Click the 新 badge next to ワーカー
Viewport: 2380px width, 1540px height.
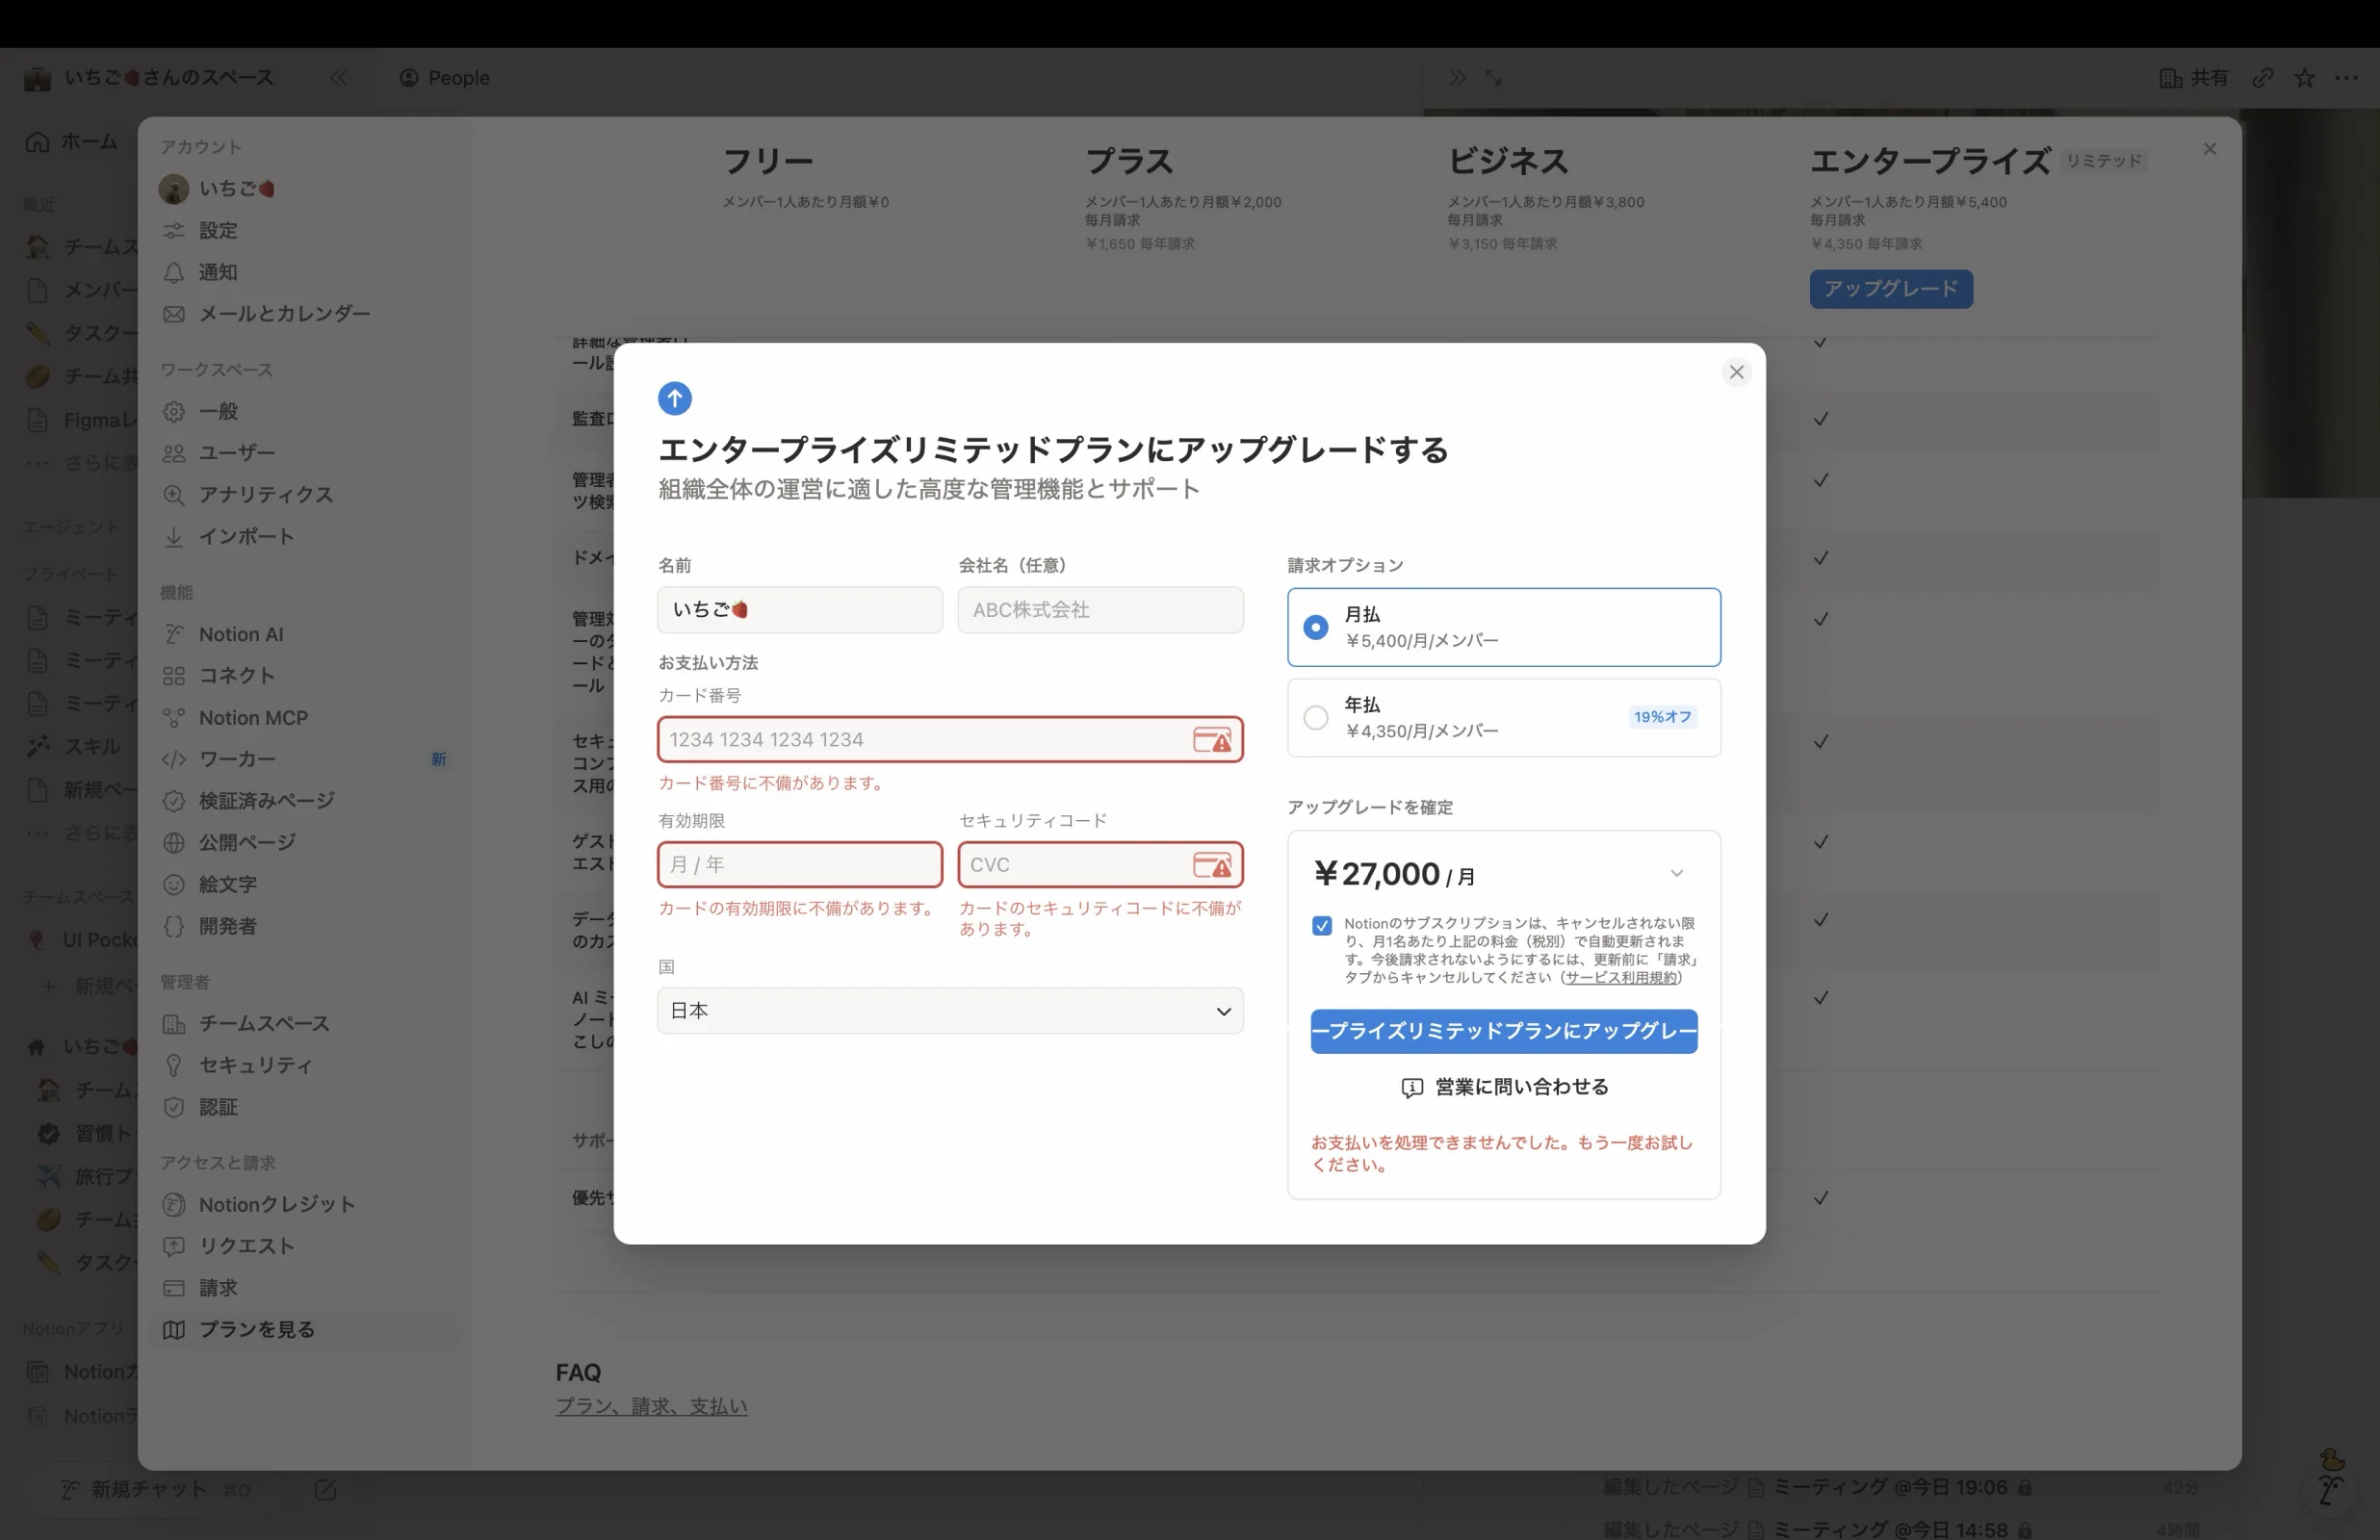(439, 760)
